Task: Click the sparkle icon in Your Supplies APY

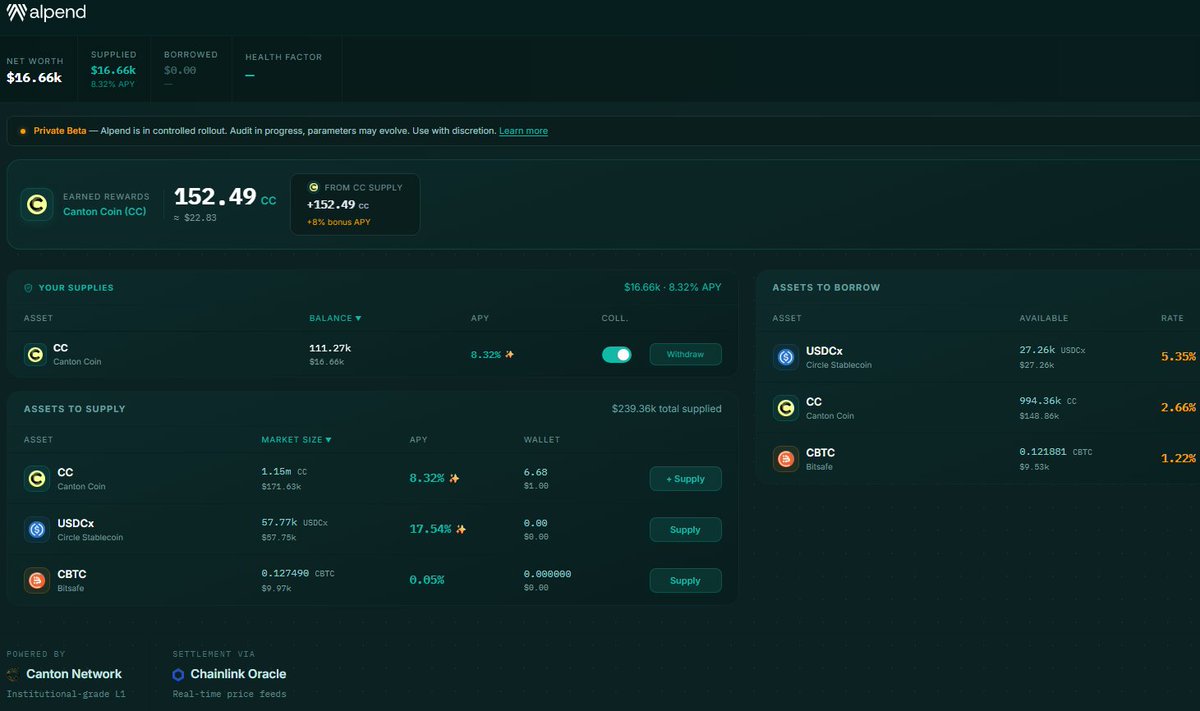Action: (x=510, y=354)
